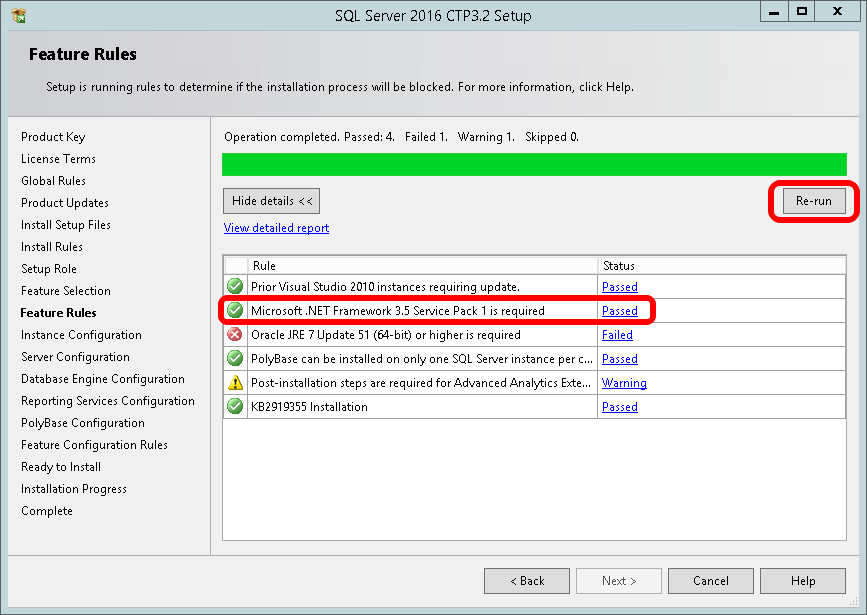Click green check icon for Visual Studio 2010 rule
The width and height of the screenshot is (867, 615).
tap(235, 286)
